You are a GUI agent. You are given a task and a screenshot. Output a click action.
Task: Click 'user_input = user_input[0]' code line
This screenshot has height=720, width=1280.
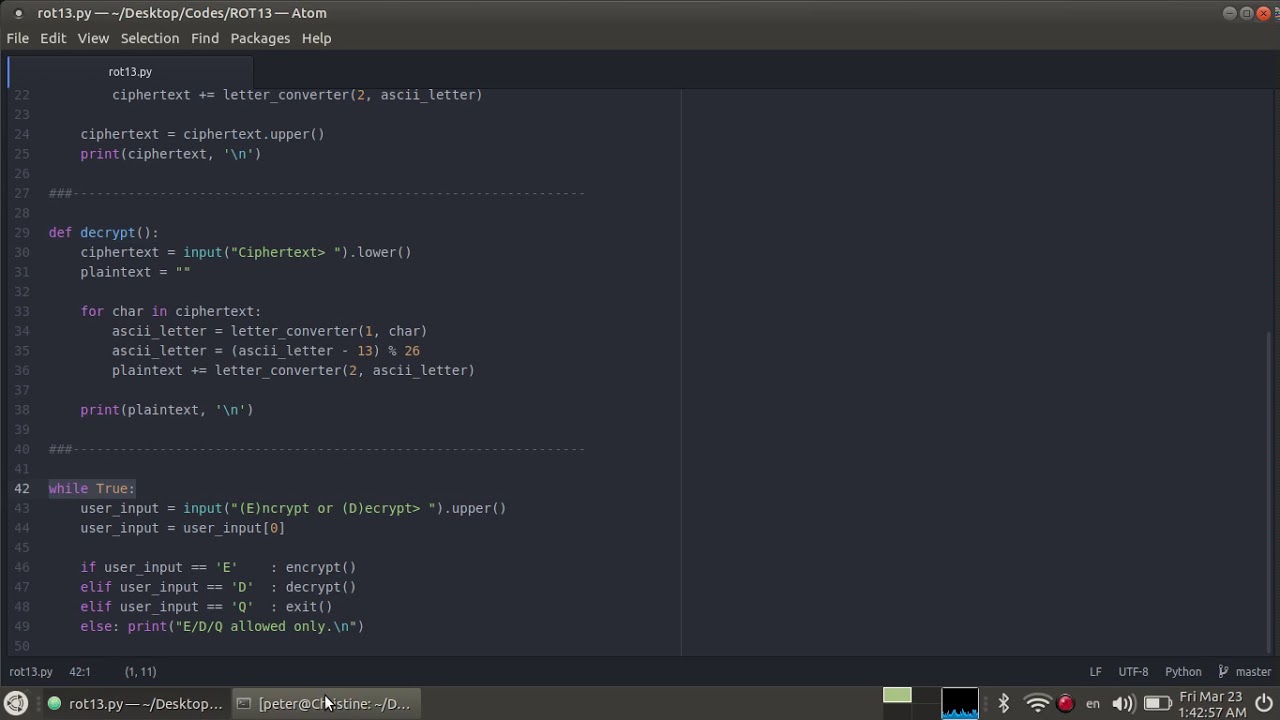click(182, 527)
